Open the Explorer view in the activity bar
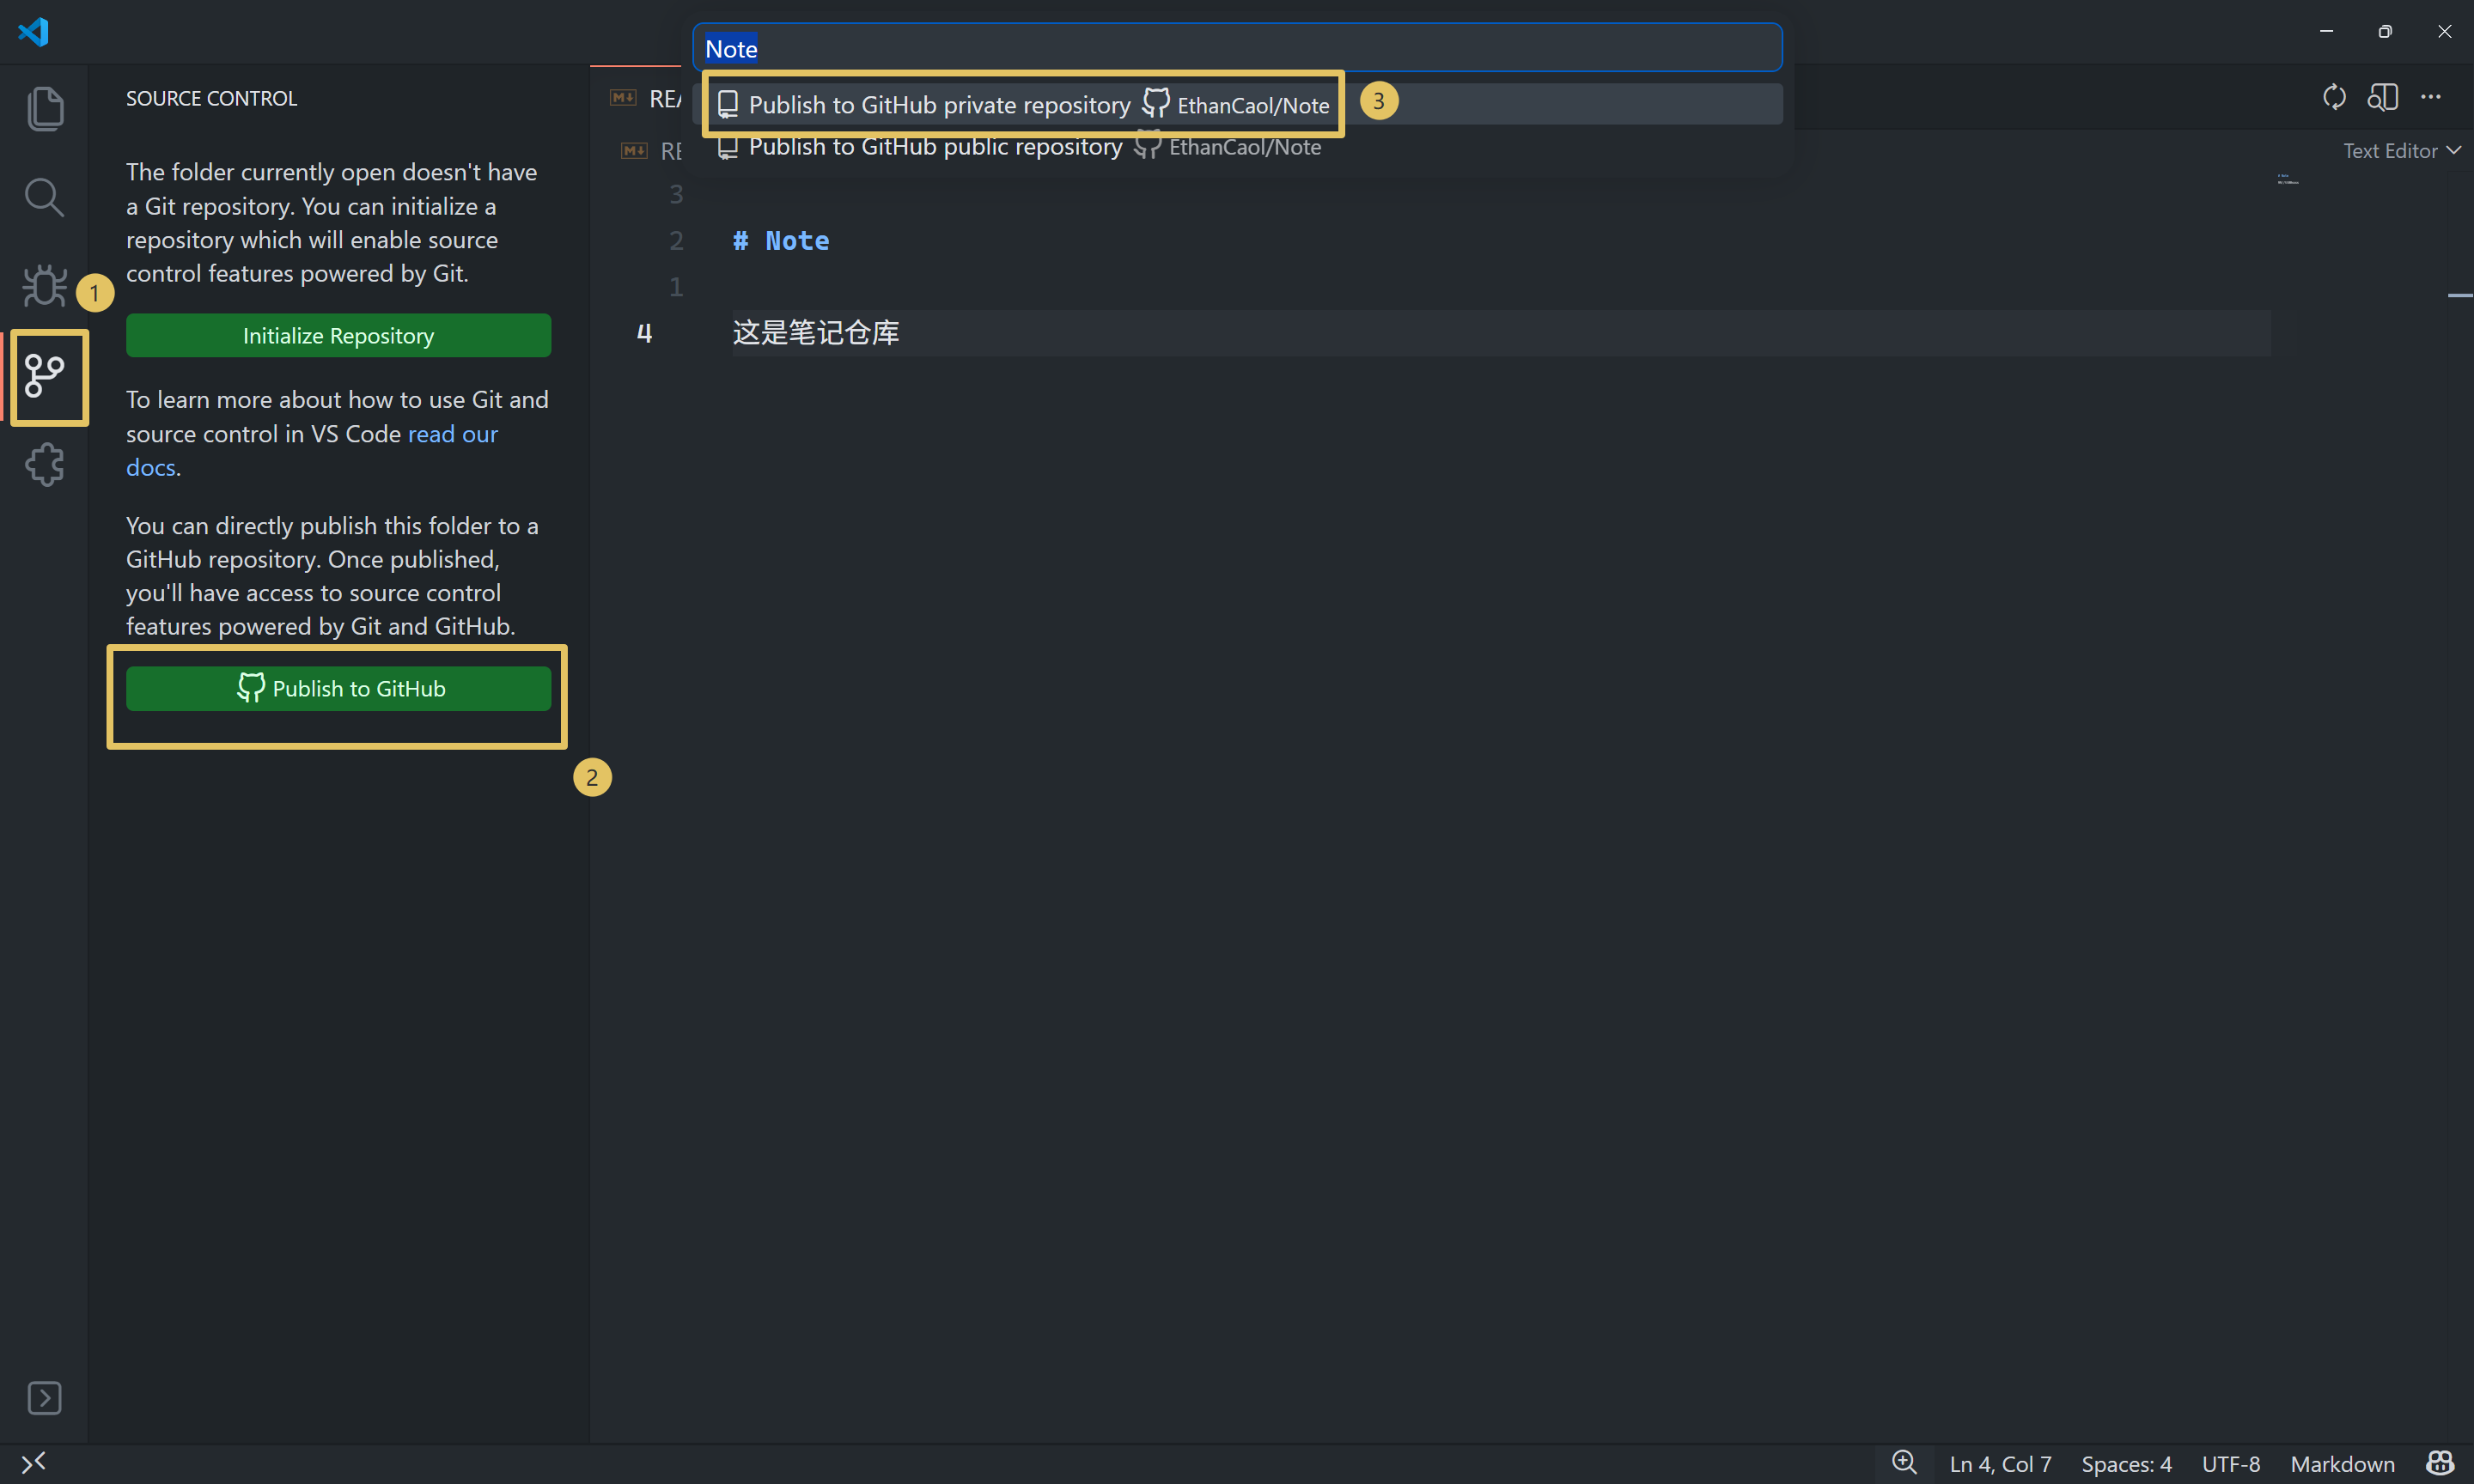The height and width of the screenshot is (1484, 2474). click(x=44, y=108)
